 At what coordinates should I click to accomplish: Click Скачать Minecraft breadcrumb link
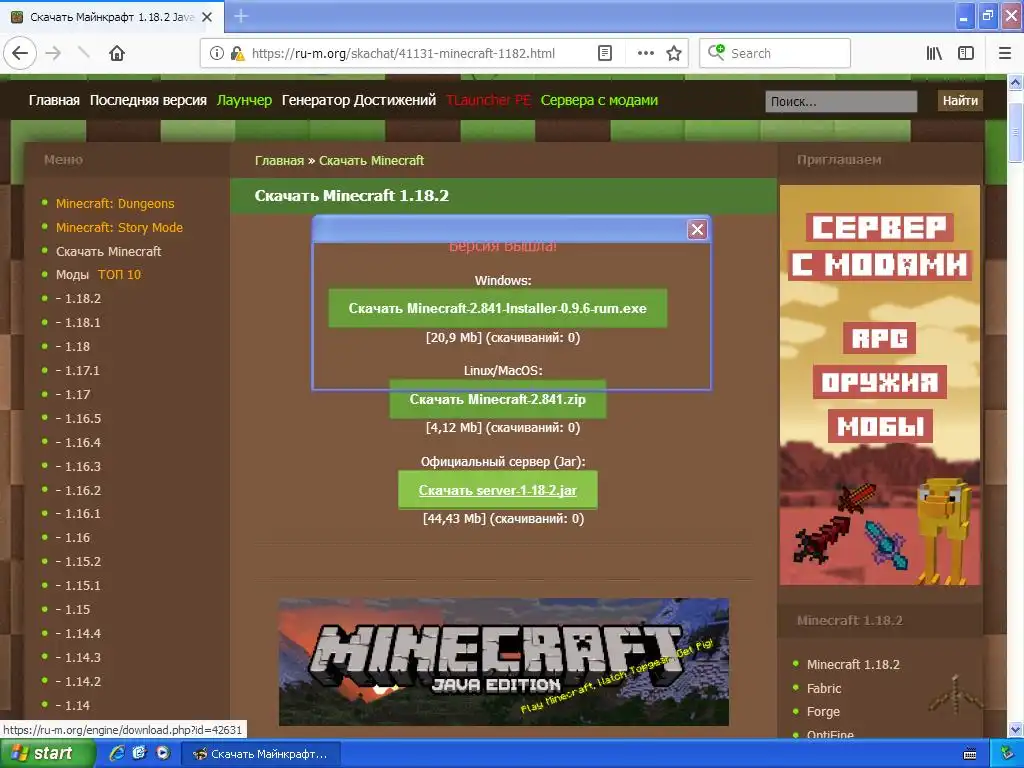[x=371, y=161]
